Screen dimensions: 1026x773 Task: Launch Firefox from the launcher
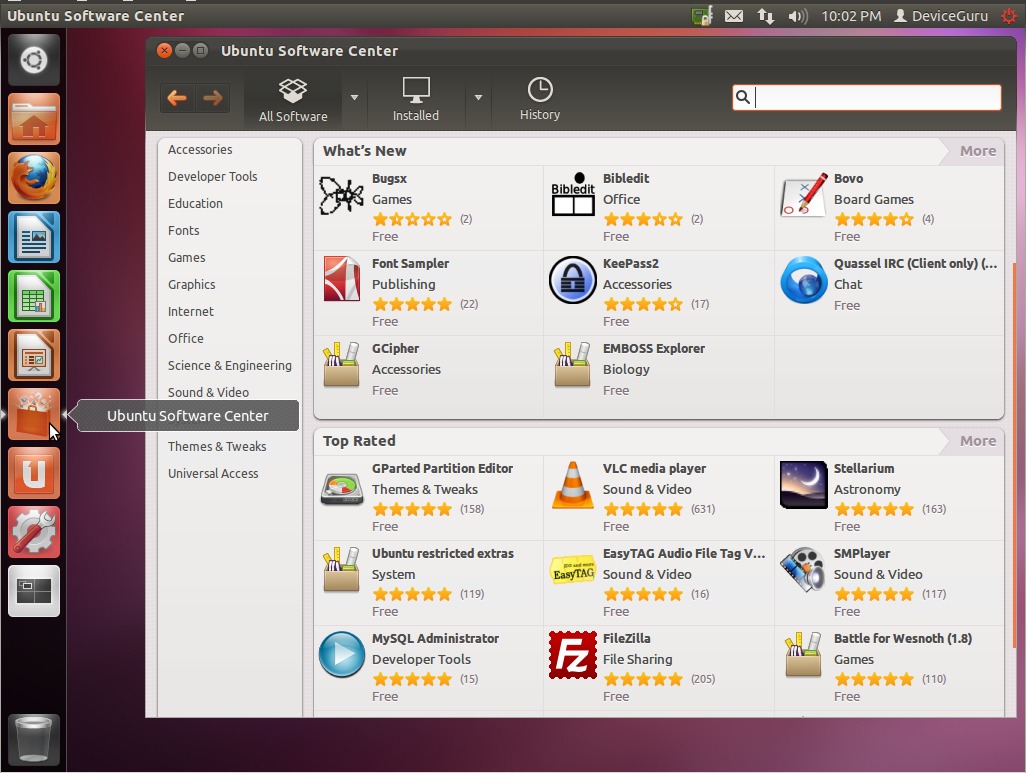coord(34,178)
